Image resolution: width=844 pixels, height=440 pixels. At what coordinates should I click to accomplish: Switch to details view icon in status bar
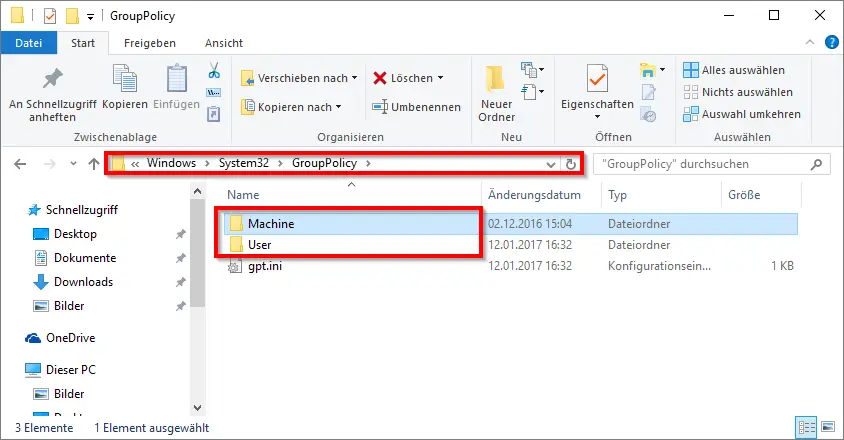pyautogui.click(x=806, y=428)
